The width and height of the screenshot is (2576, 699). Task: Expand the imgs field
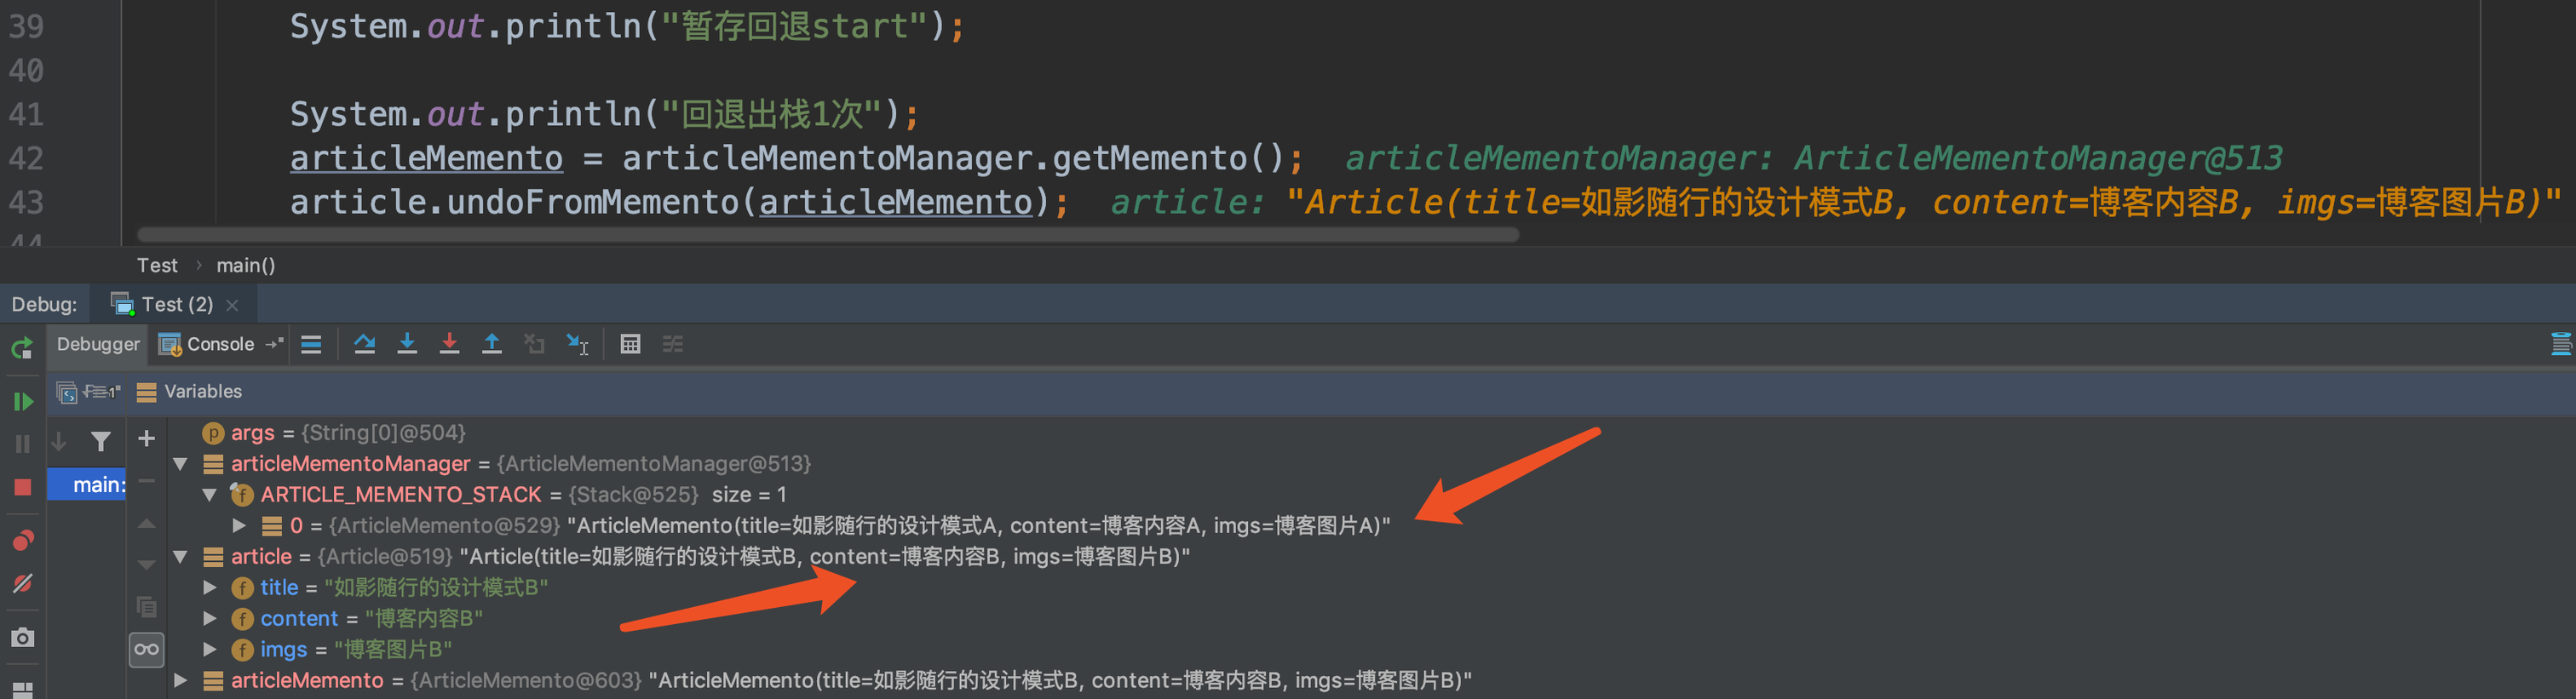pos(210,650)
